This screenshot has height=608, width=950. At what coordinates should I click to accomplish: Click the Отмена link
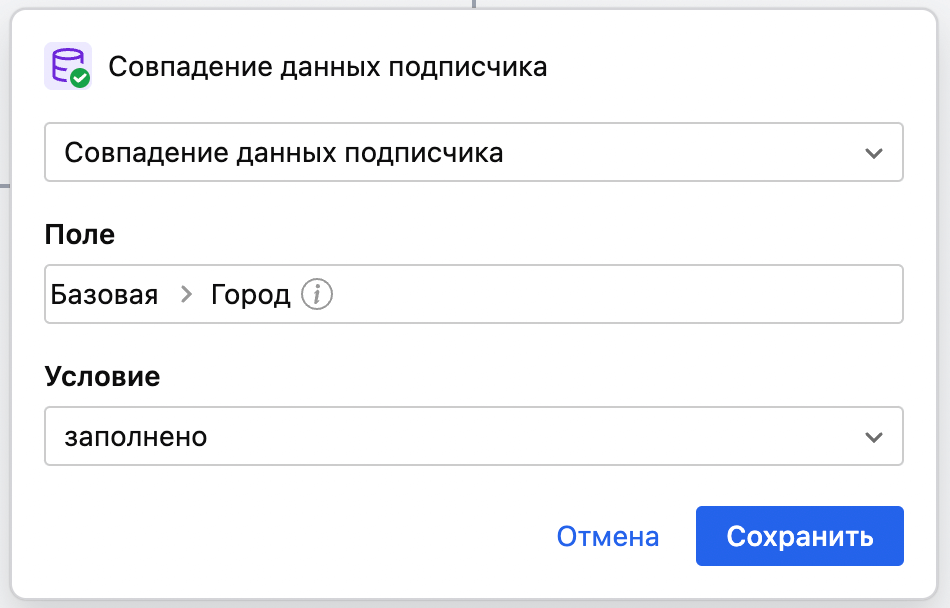click(608, 536)
